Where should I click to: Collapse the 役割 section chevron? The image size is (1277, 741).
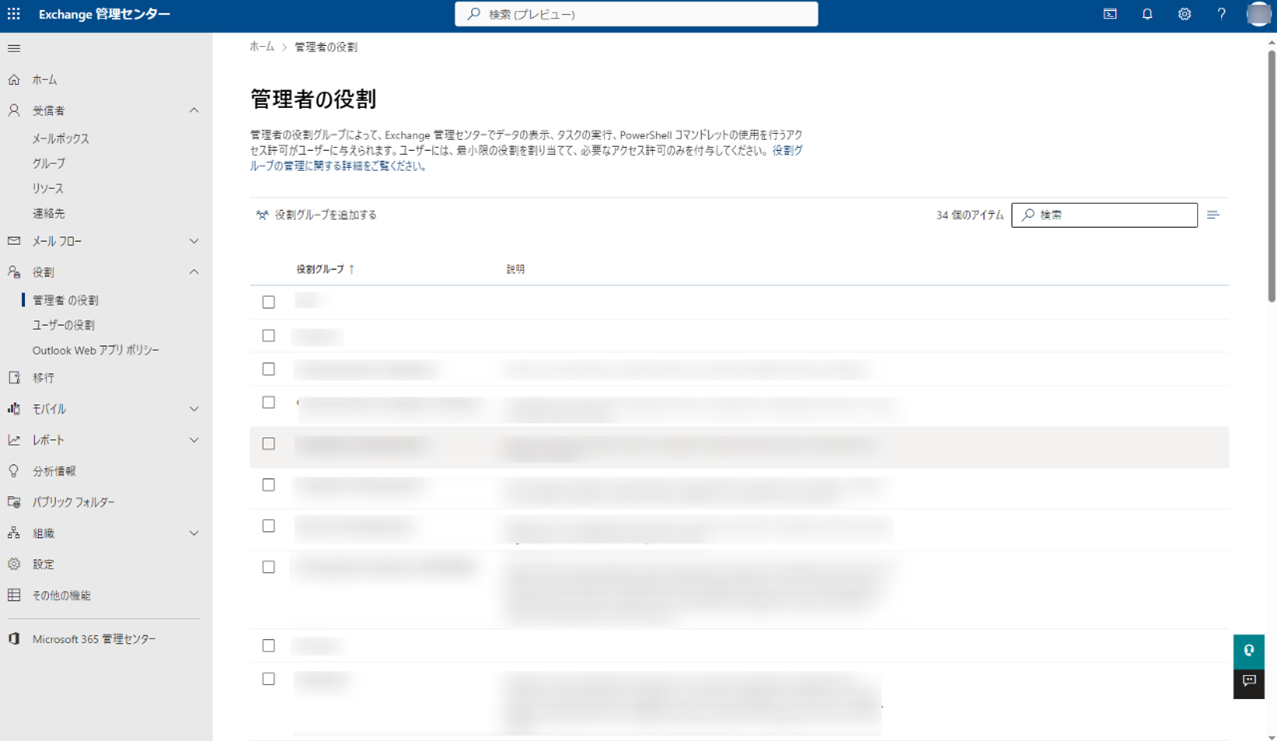tap(194, 272)
